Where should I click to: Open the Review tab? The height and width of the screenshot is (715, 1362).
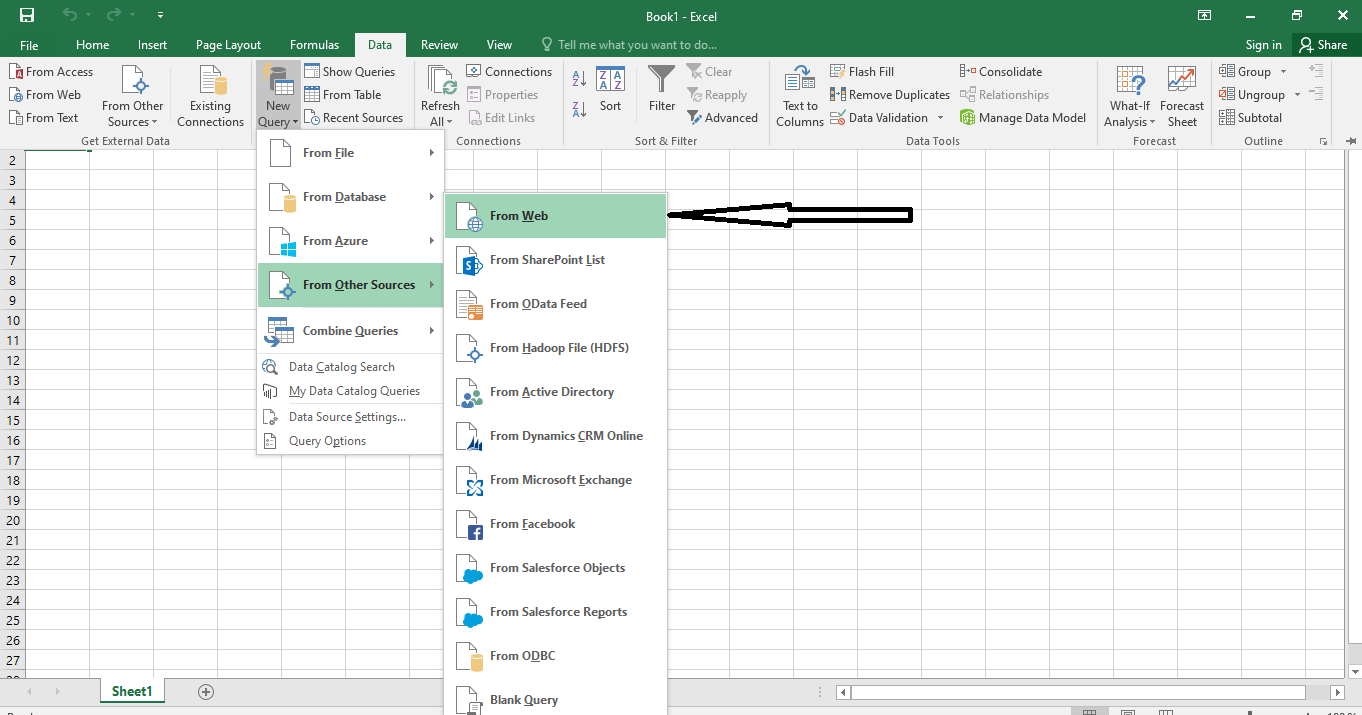[x=439, y=44]
